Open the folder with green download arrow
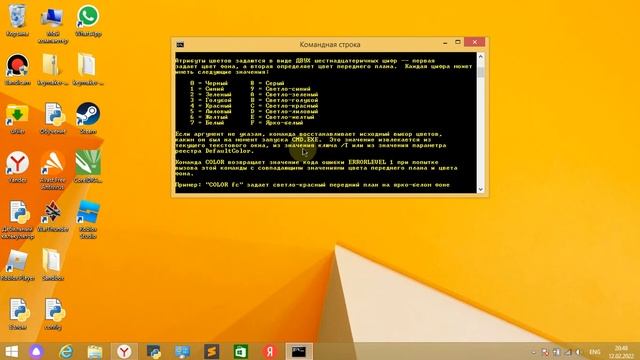This screenshot has width=640, height=360. (x=17, y=118)
